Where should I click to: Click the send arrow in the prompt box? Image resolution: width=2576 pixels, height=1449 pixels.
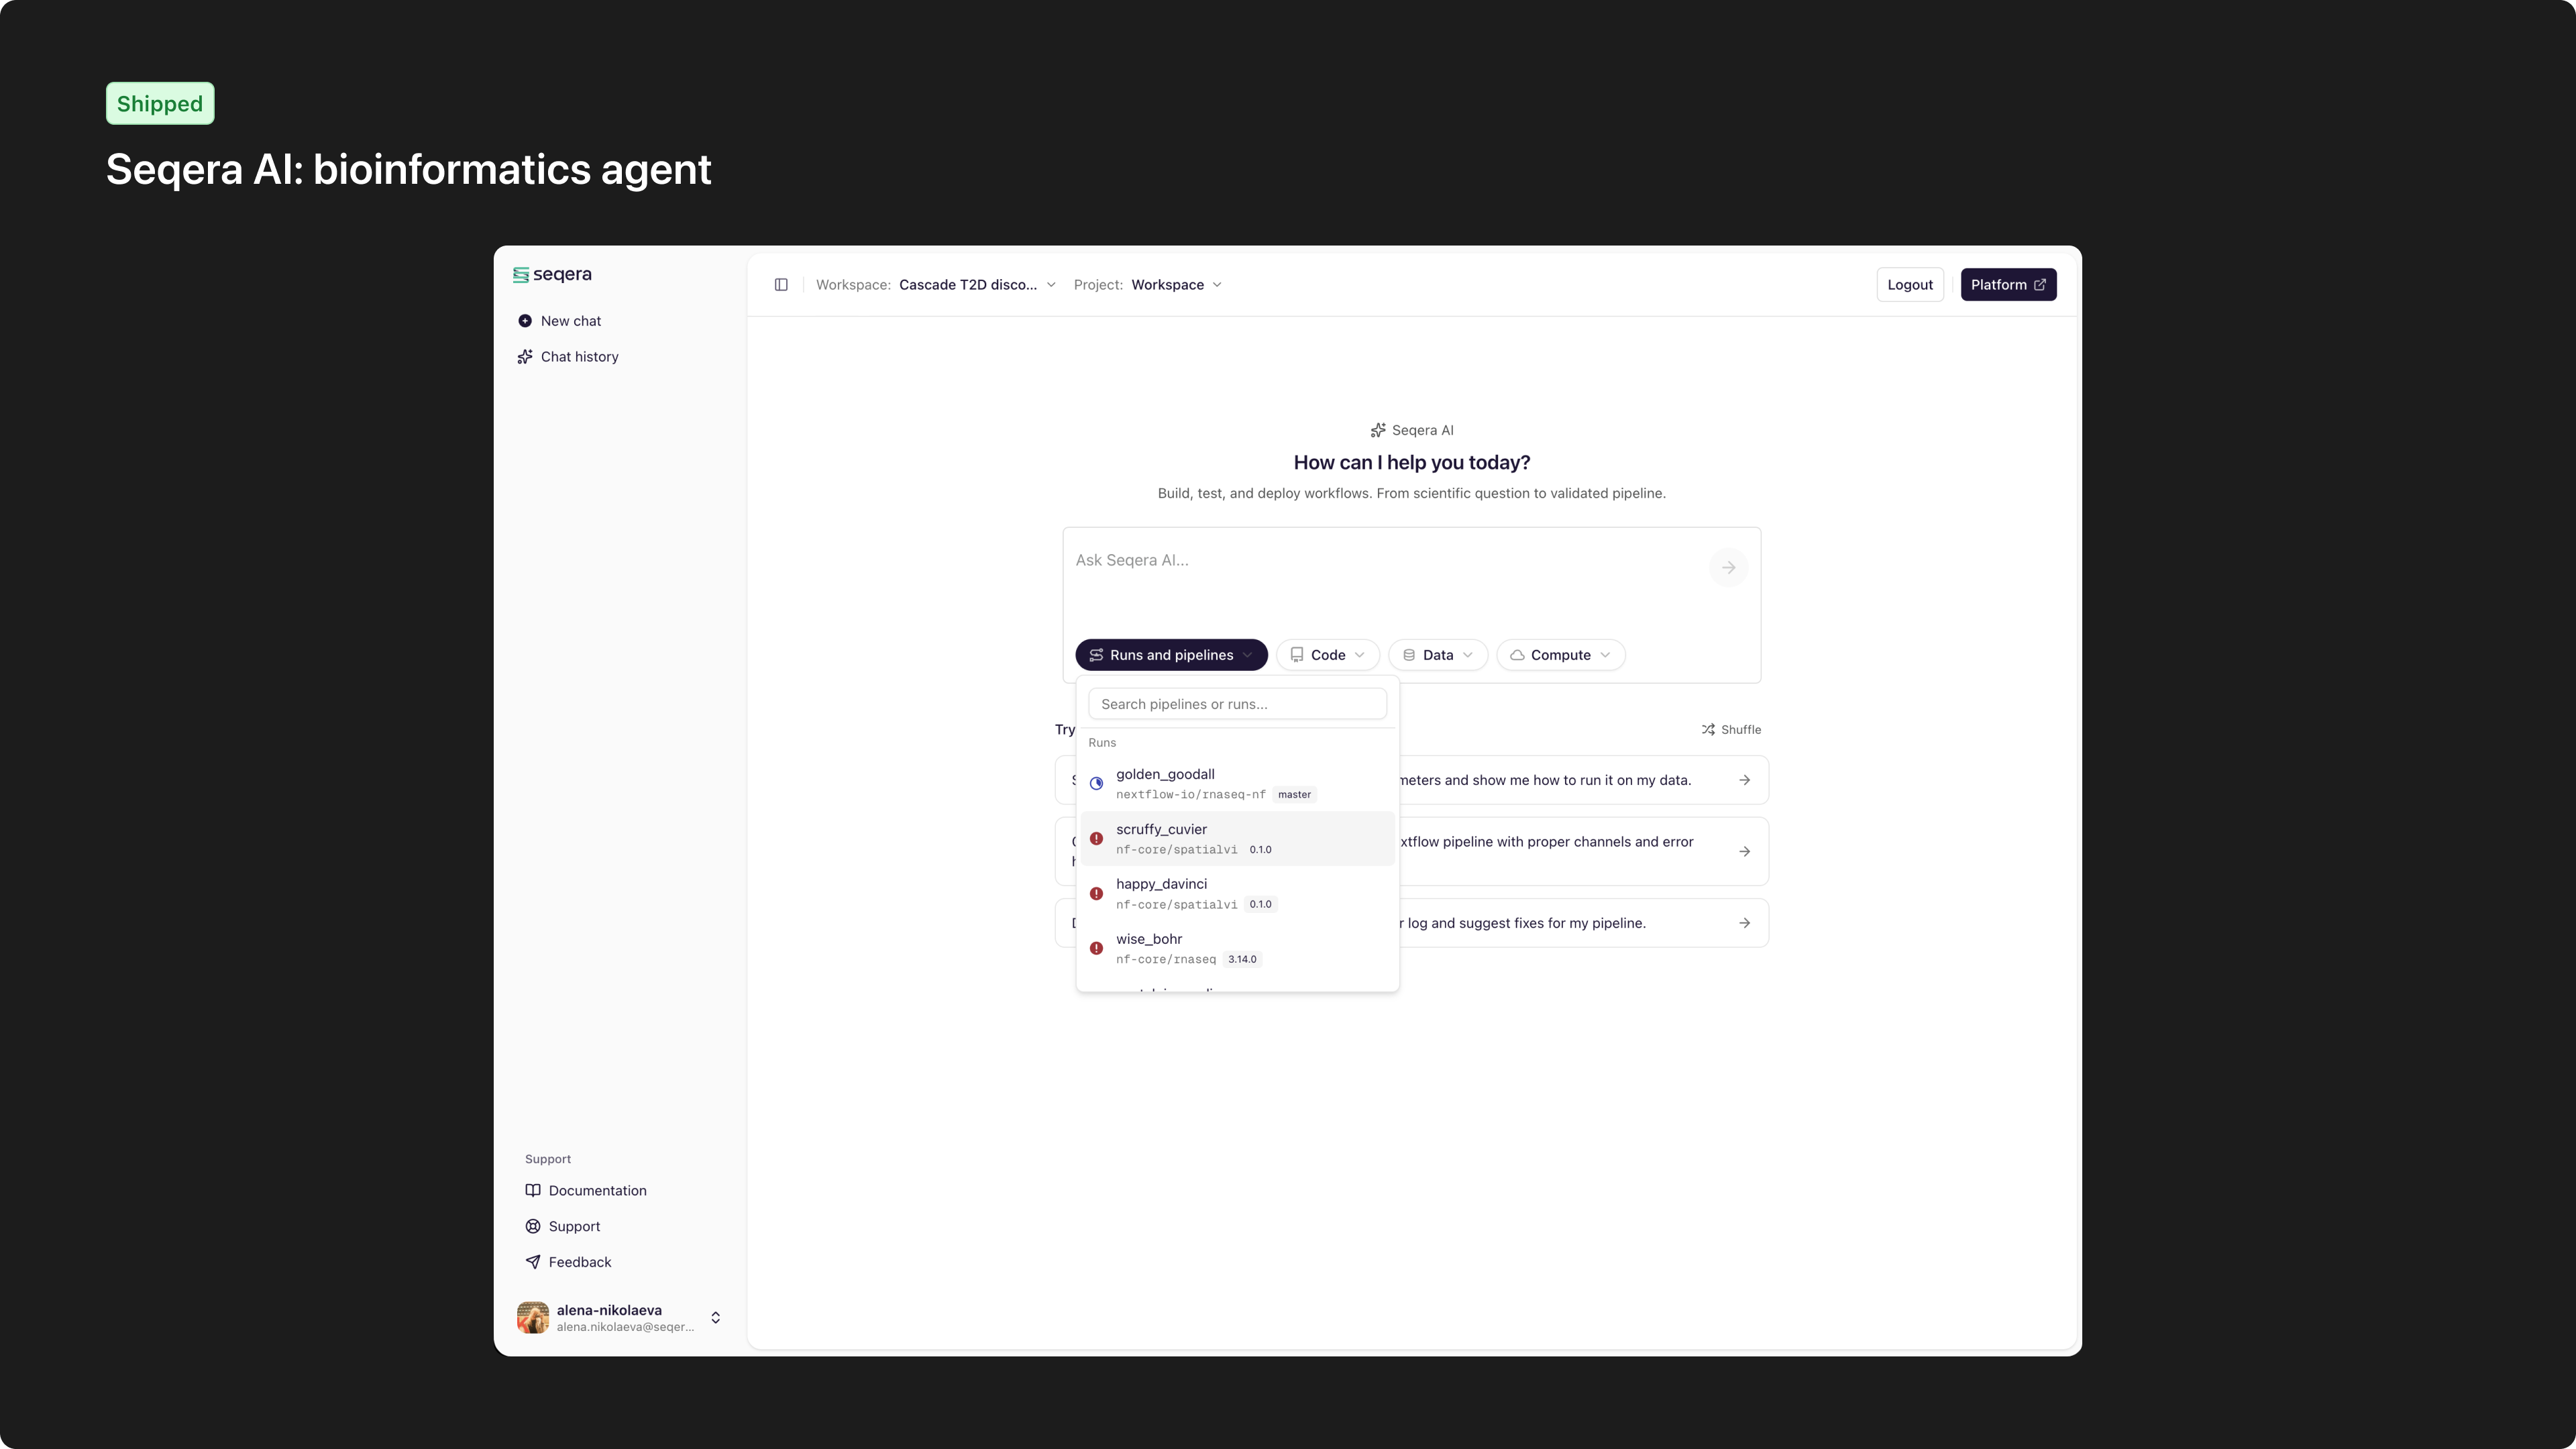coord(1729,567)
